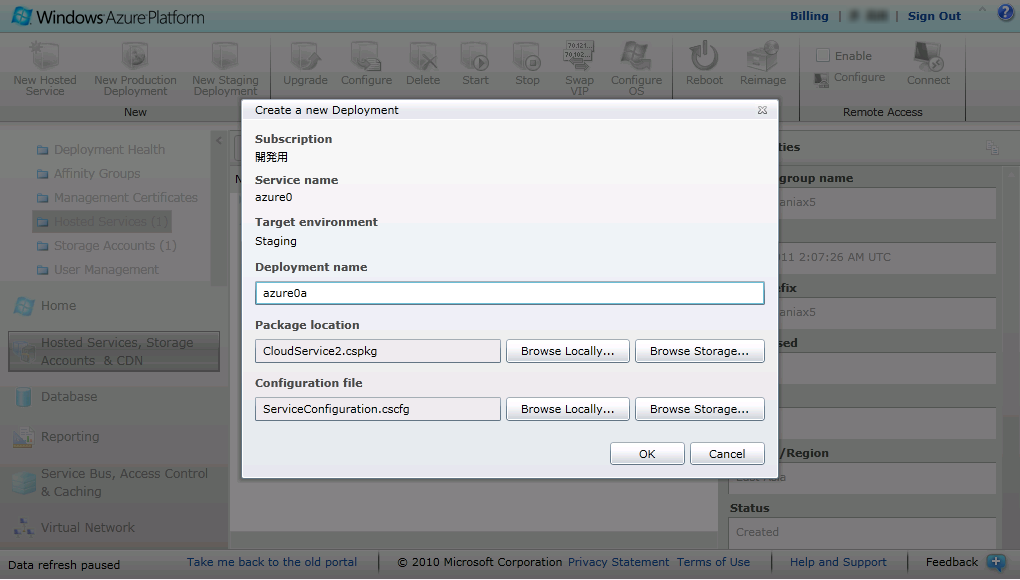Click the Feedback button icon
1020x580 pixels.
[x=996, y=562]
